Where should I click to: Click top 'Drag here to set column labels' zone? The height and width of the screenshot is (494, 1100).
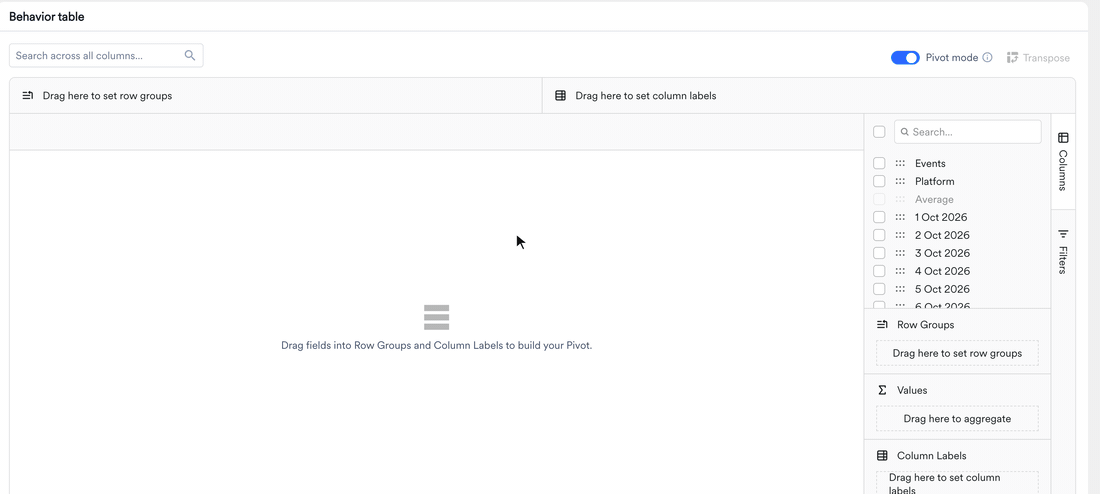tap(808, 95)
